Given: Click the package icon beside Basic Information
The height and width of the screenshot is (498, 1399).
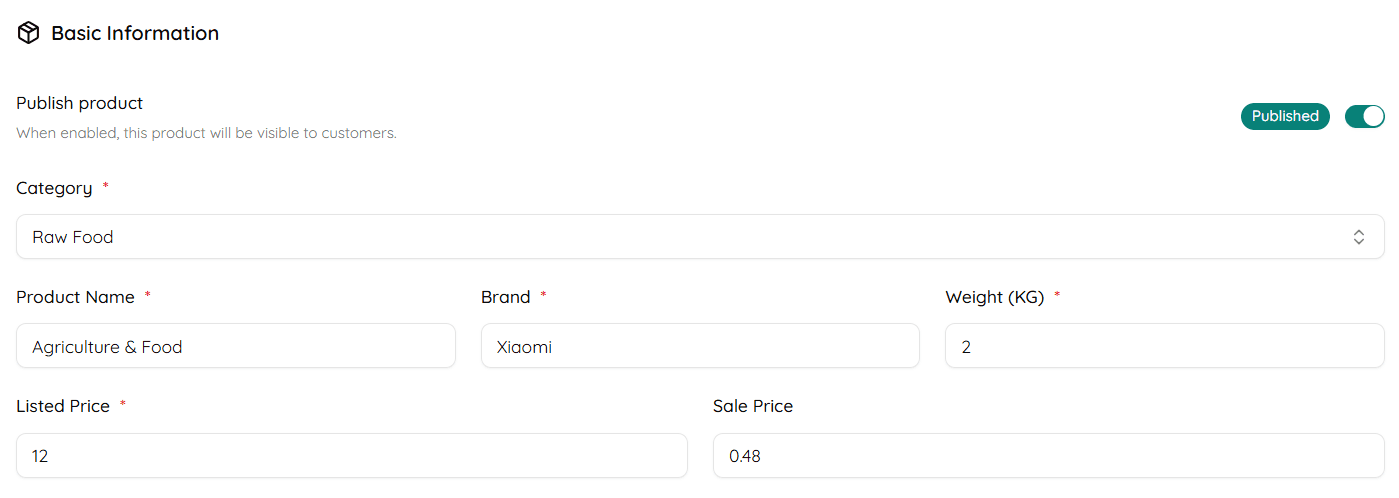Looking at the screenshot, I should pos(28,33).
